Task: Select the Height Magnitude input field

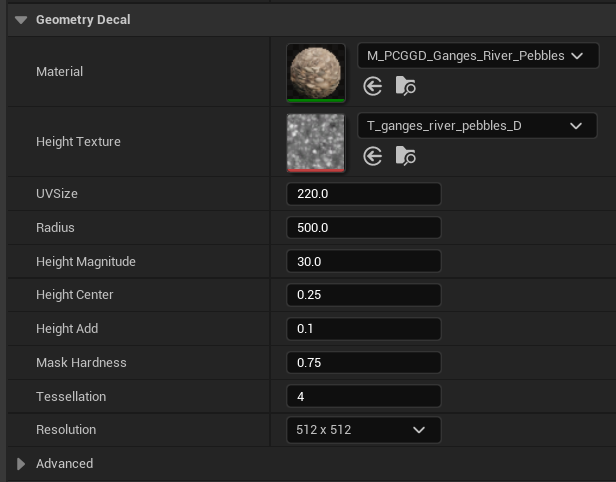Action: tap(363, 262)
